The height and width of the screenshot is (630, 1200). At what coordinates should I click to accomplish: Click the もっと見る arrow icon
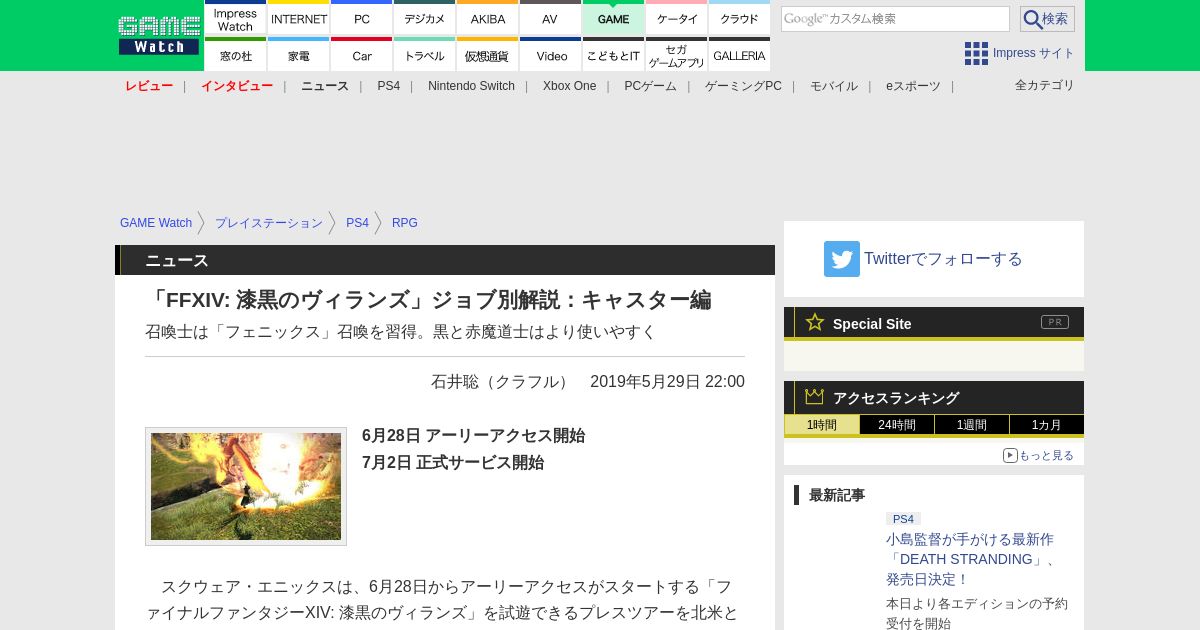pyautogui.click(x=1010, y=455)
